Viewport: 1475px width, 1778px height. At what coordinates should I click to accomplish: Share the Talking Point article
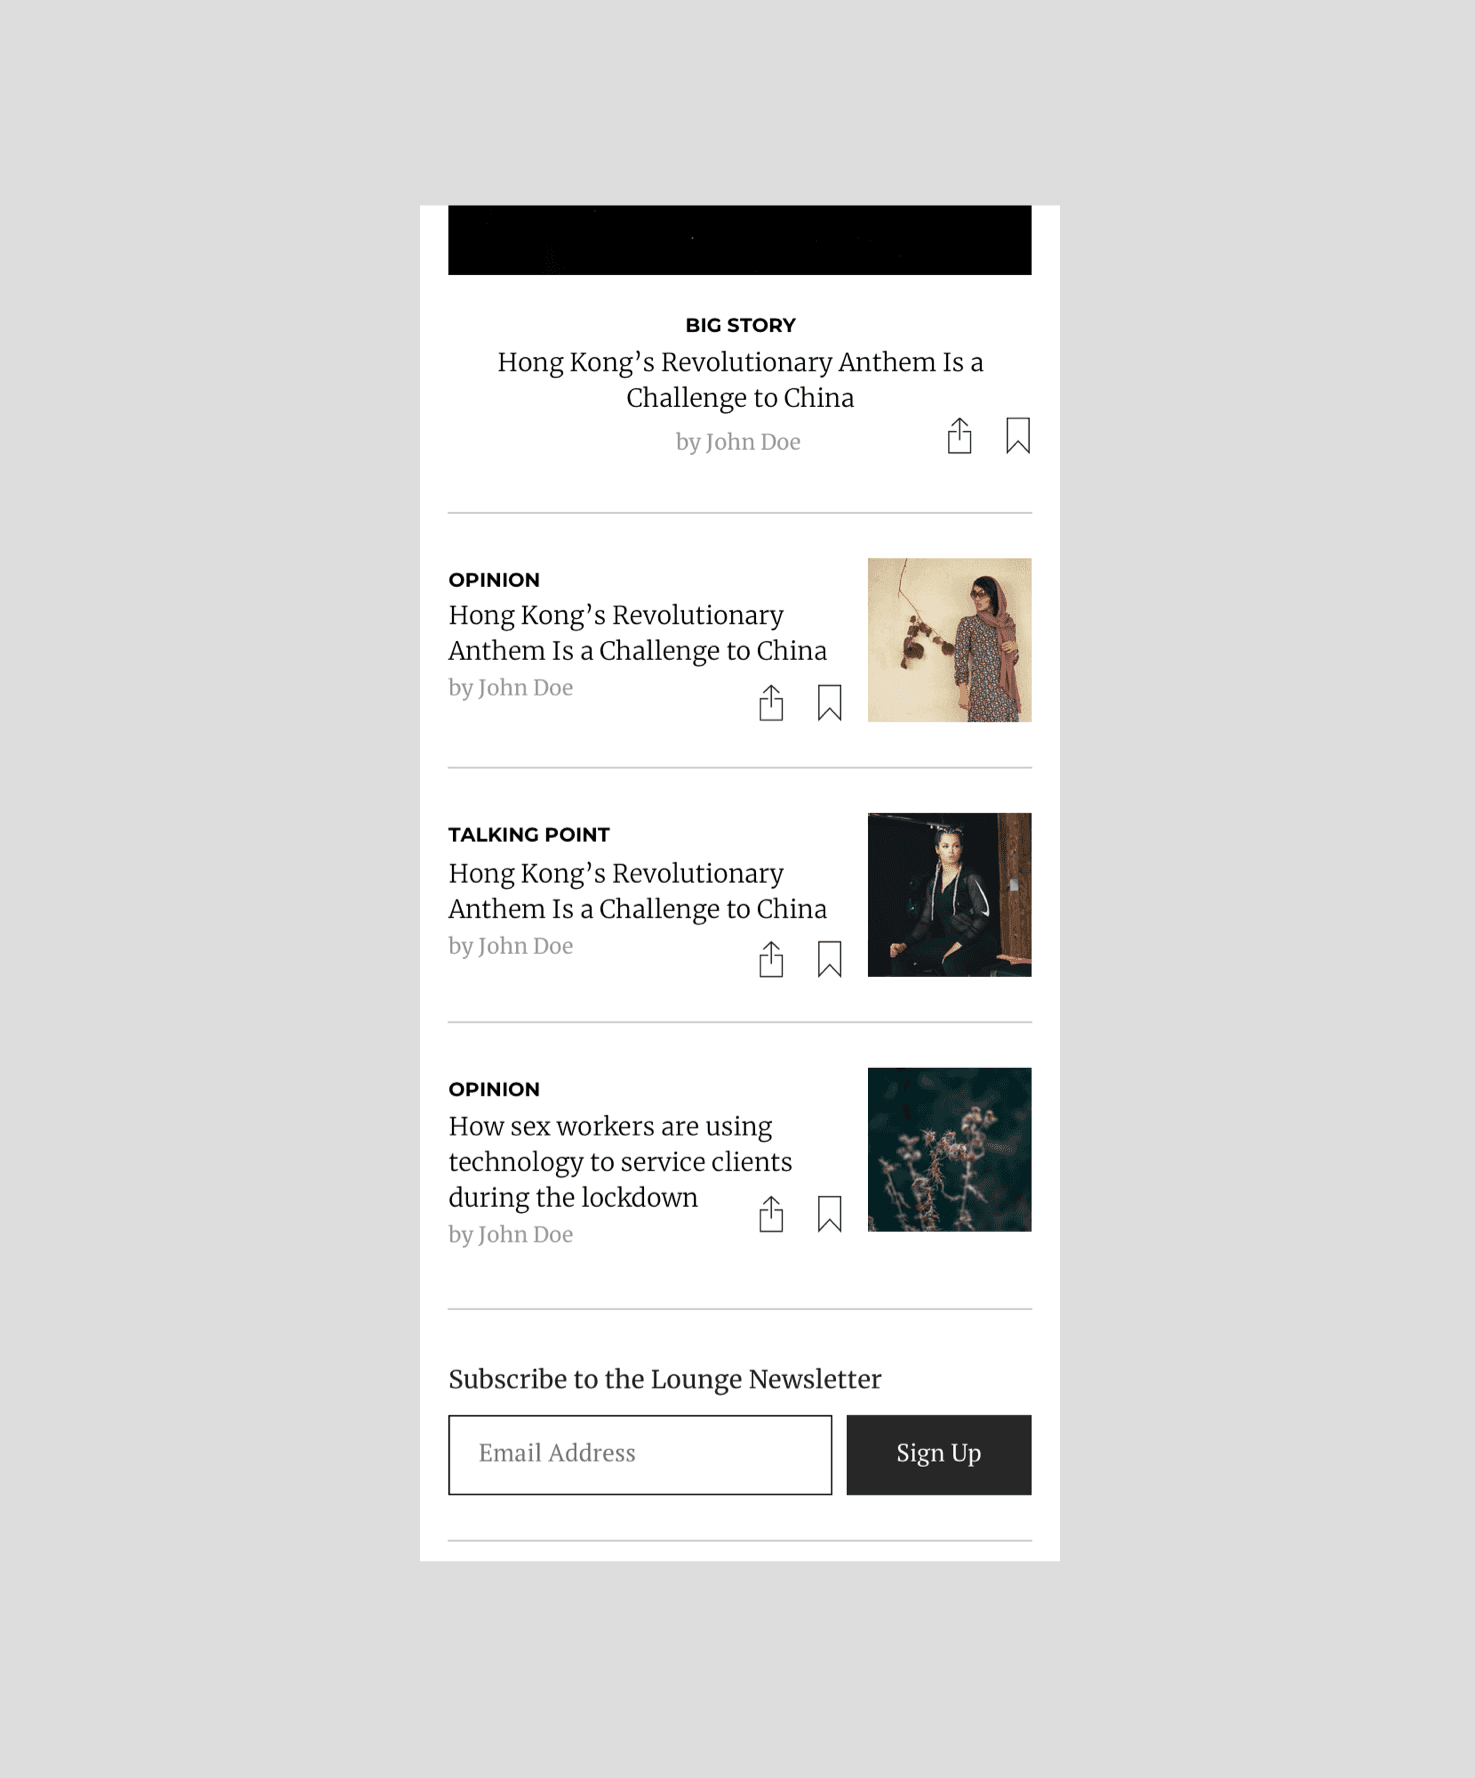(x=771, y=959)
